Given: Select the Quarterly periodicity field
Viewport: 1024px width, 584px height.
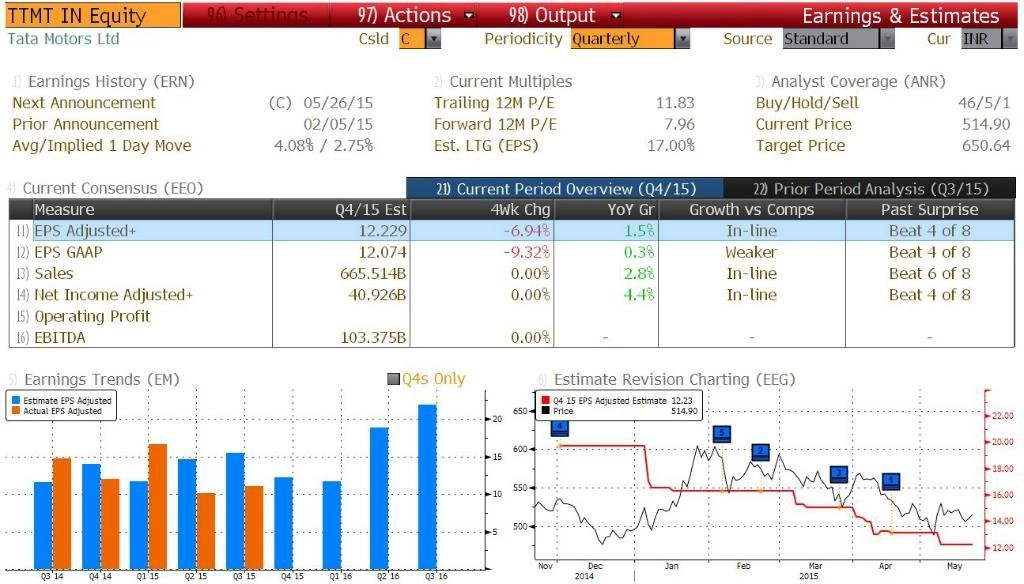Looking at the screenshot, I should click(622, 39).
